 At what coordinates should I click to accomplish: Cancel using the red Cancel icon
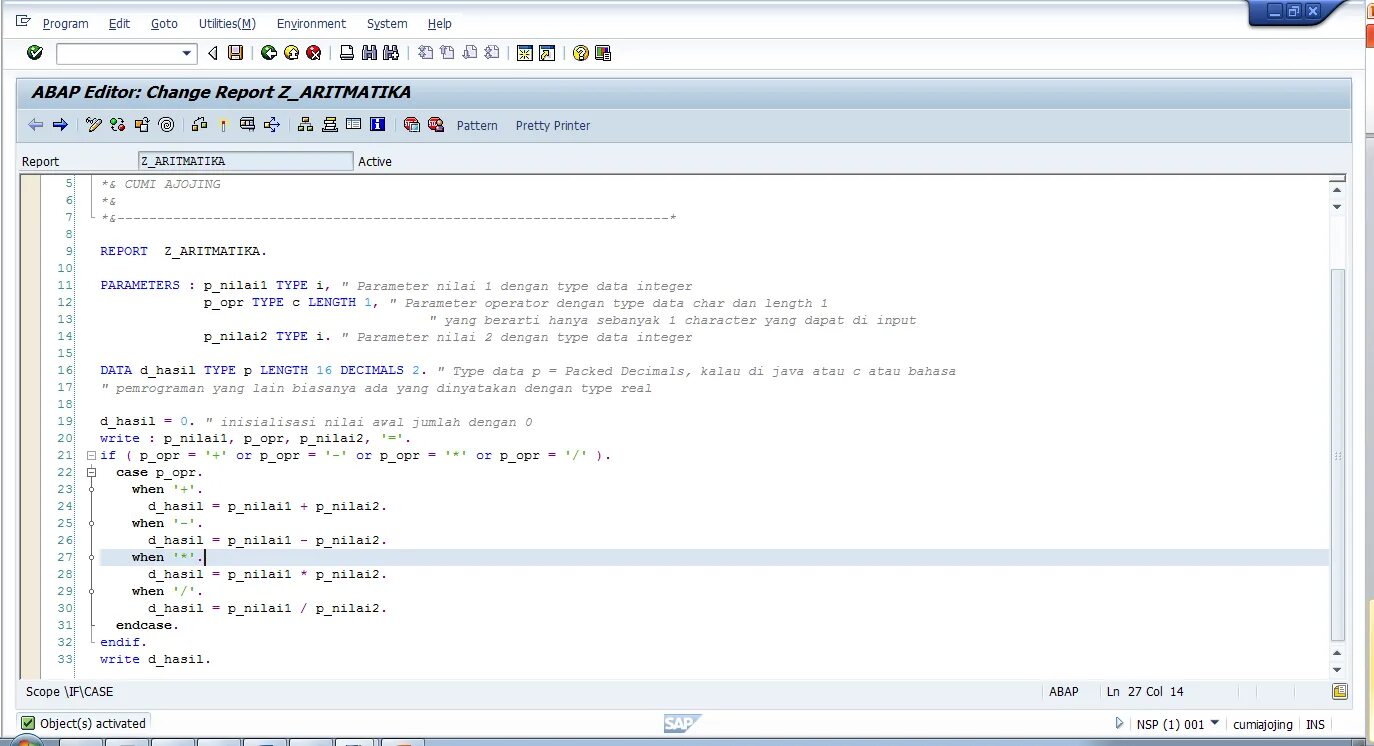[313, 53]
